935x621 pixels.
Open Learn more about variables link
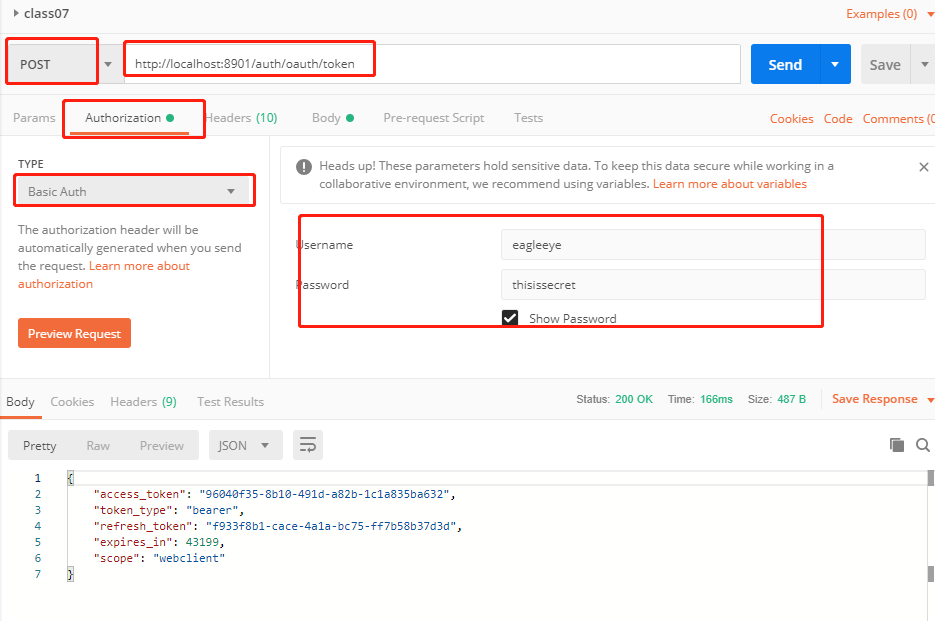729,184
